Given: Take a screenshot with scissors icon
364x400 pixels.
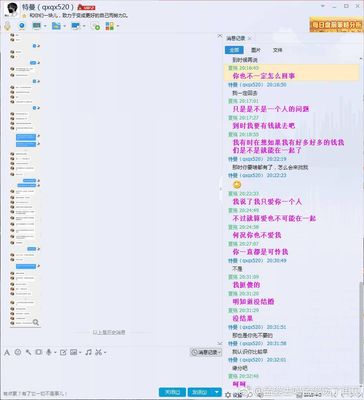Looking at the screenshot, I should [98, 352].
